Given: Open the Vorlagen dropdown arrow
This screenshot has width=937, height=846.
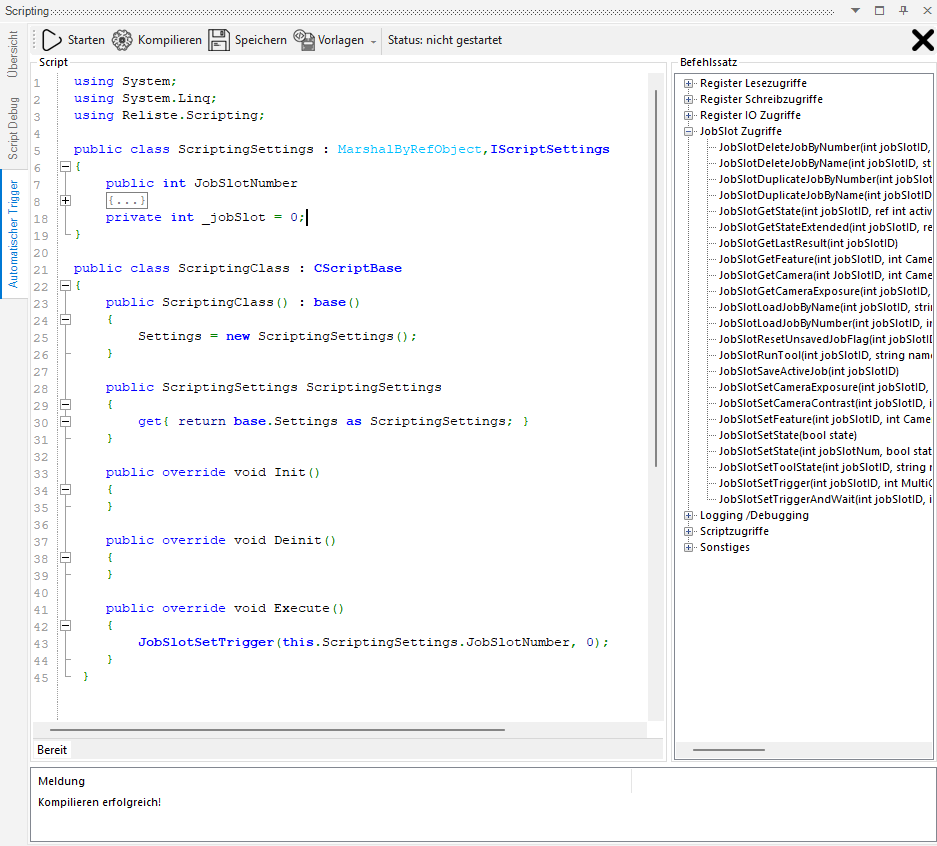Looking at the screenshot, I should point(374,41).
